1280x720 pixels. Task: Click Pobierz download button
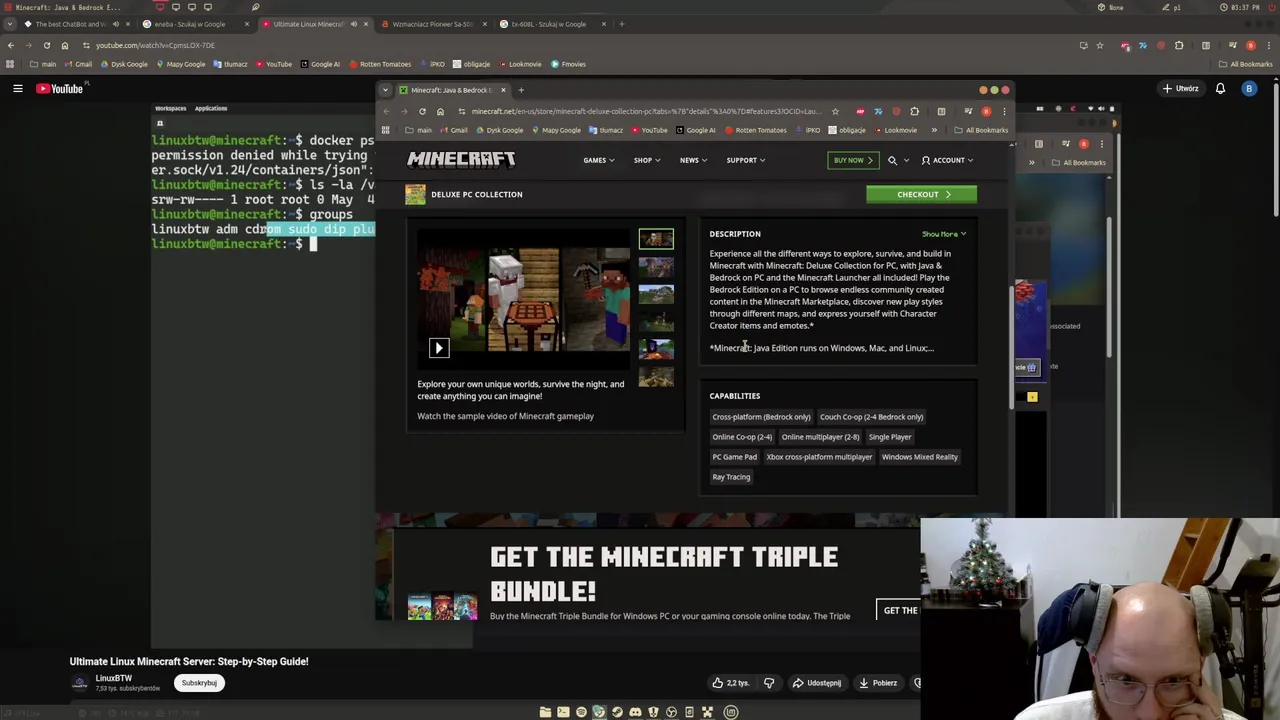tap(878, 683)
